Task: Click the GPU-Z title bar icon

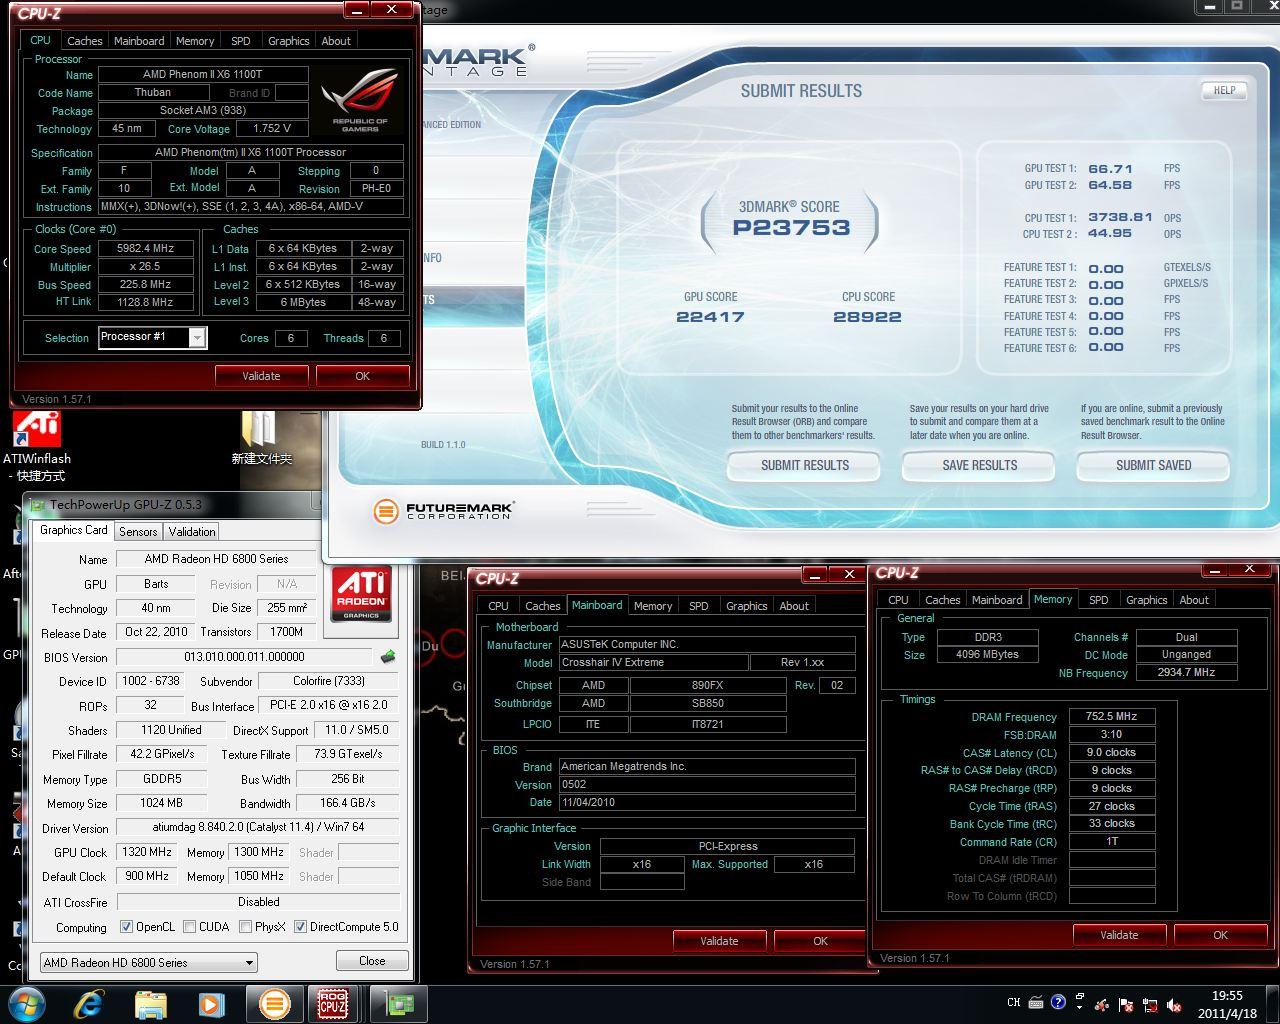Action: pyautogui.click(x=39, y=505)
